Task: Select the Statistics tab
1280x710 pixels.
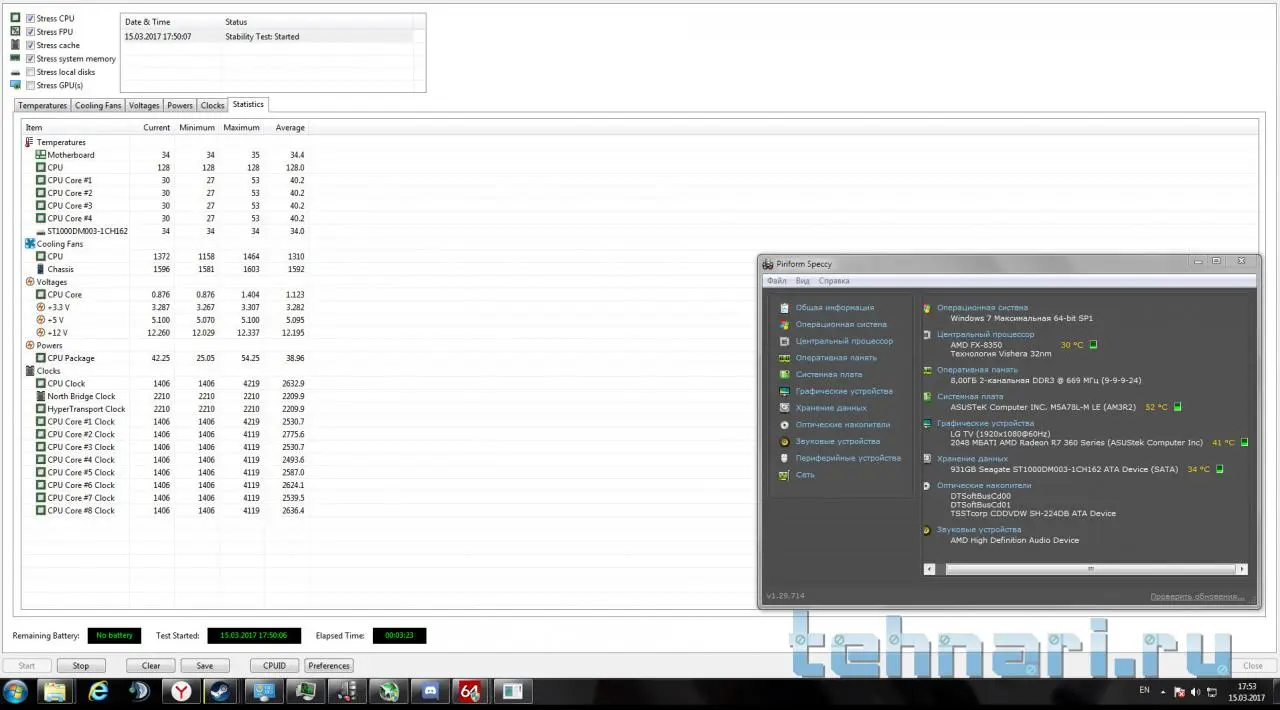Action: [x=248, y=104]
